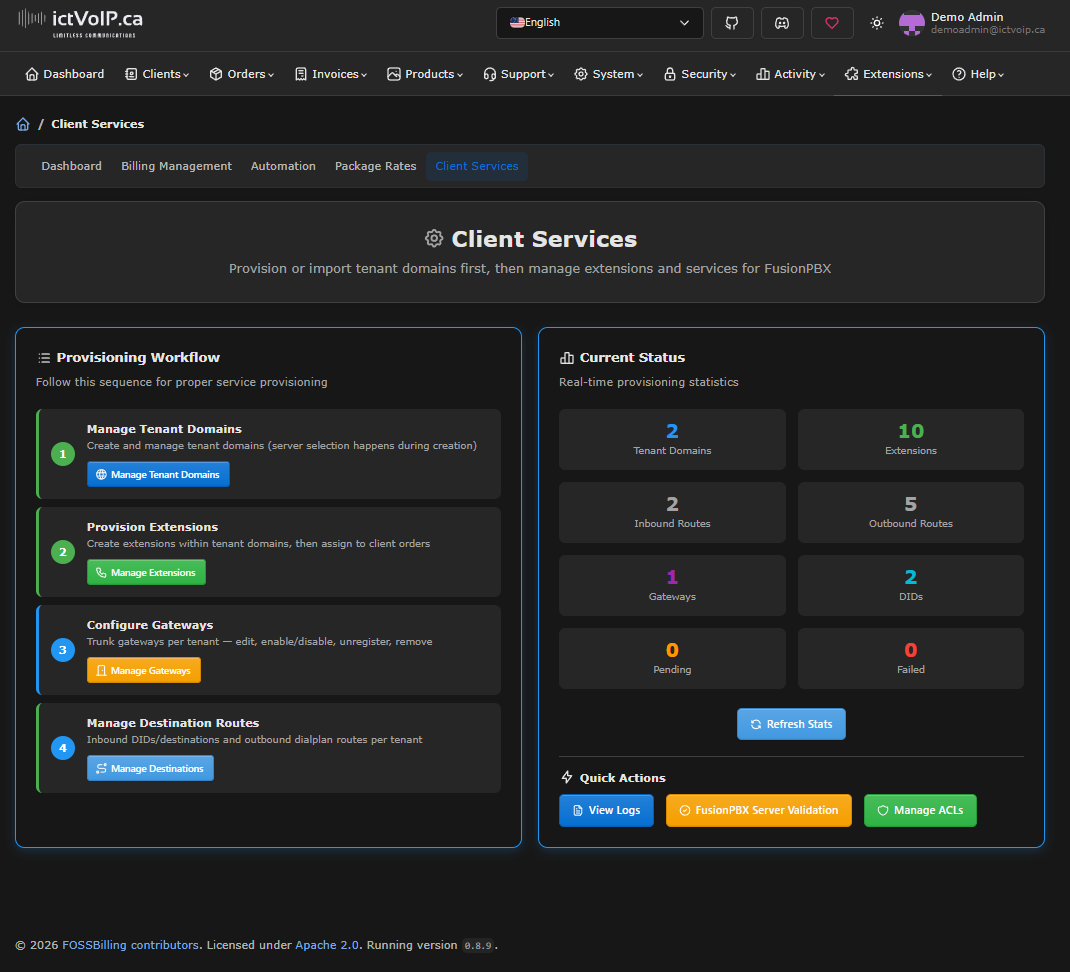This screenshot has width=1070, height=972.
Task: Expand the Clients menu
Action: click(157, 74)
